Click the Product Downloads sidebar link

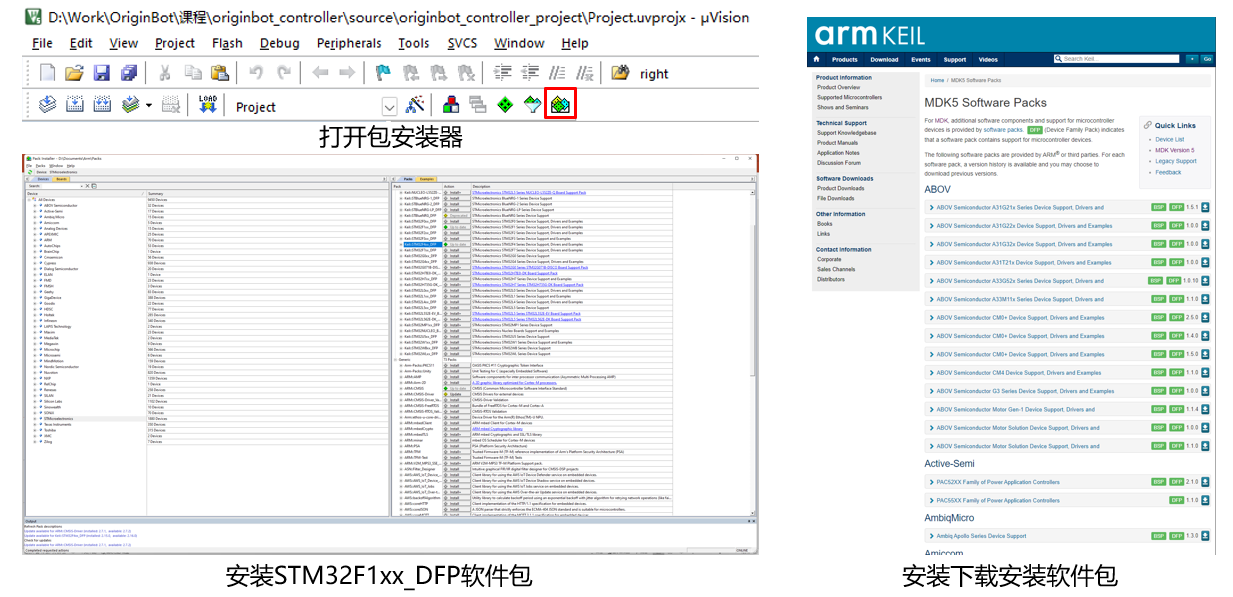tap(840, 188)
